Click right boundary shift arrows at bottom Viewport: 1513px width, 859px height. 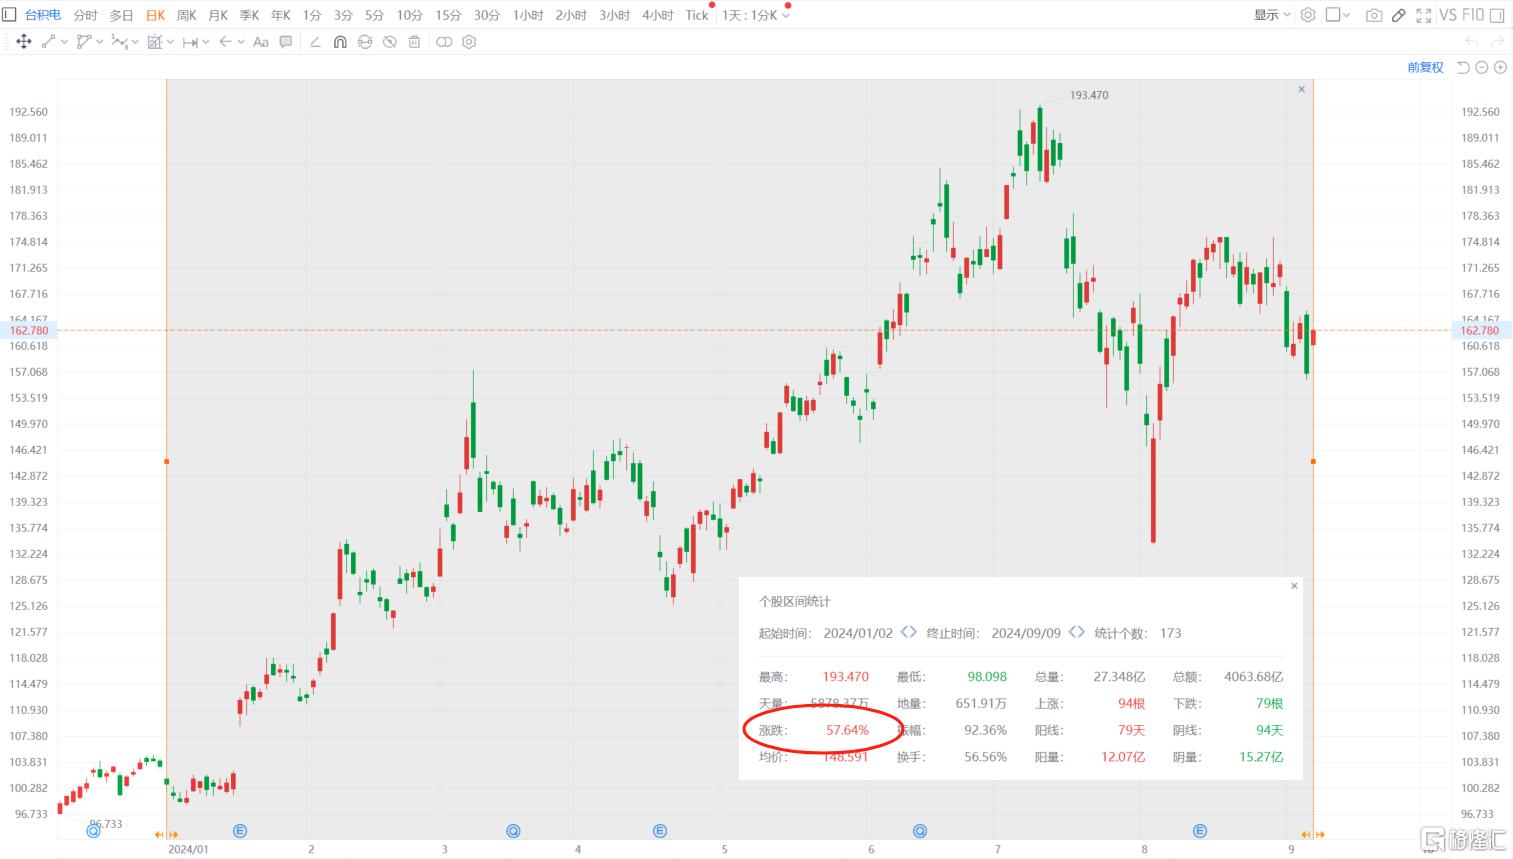tap(1313, 834)
